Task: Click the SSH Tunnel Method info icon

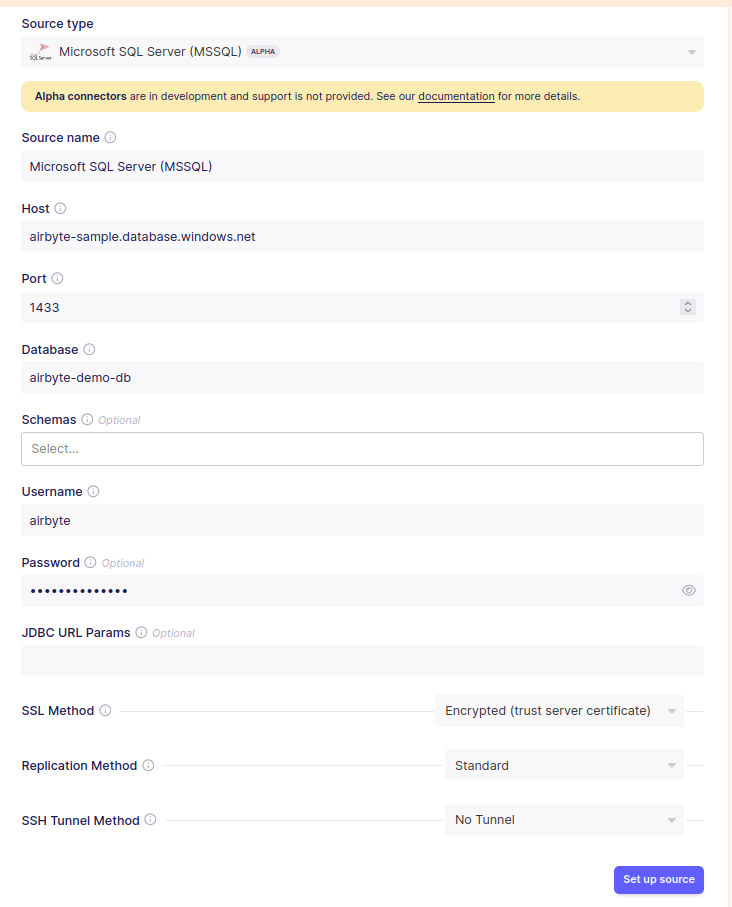Action: tap(150, 820)
